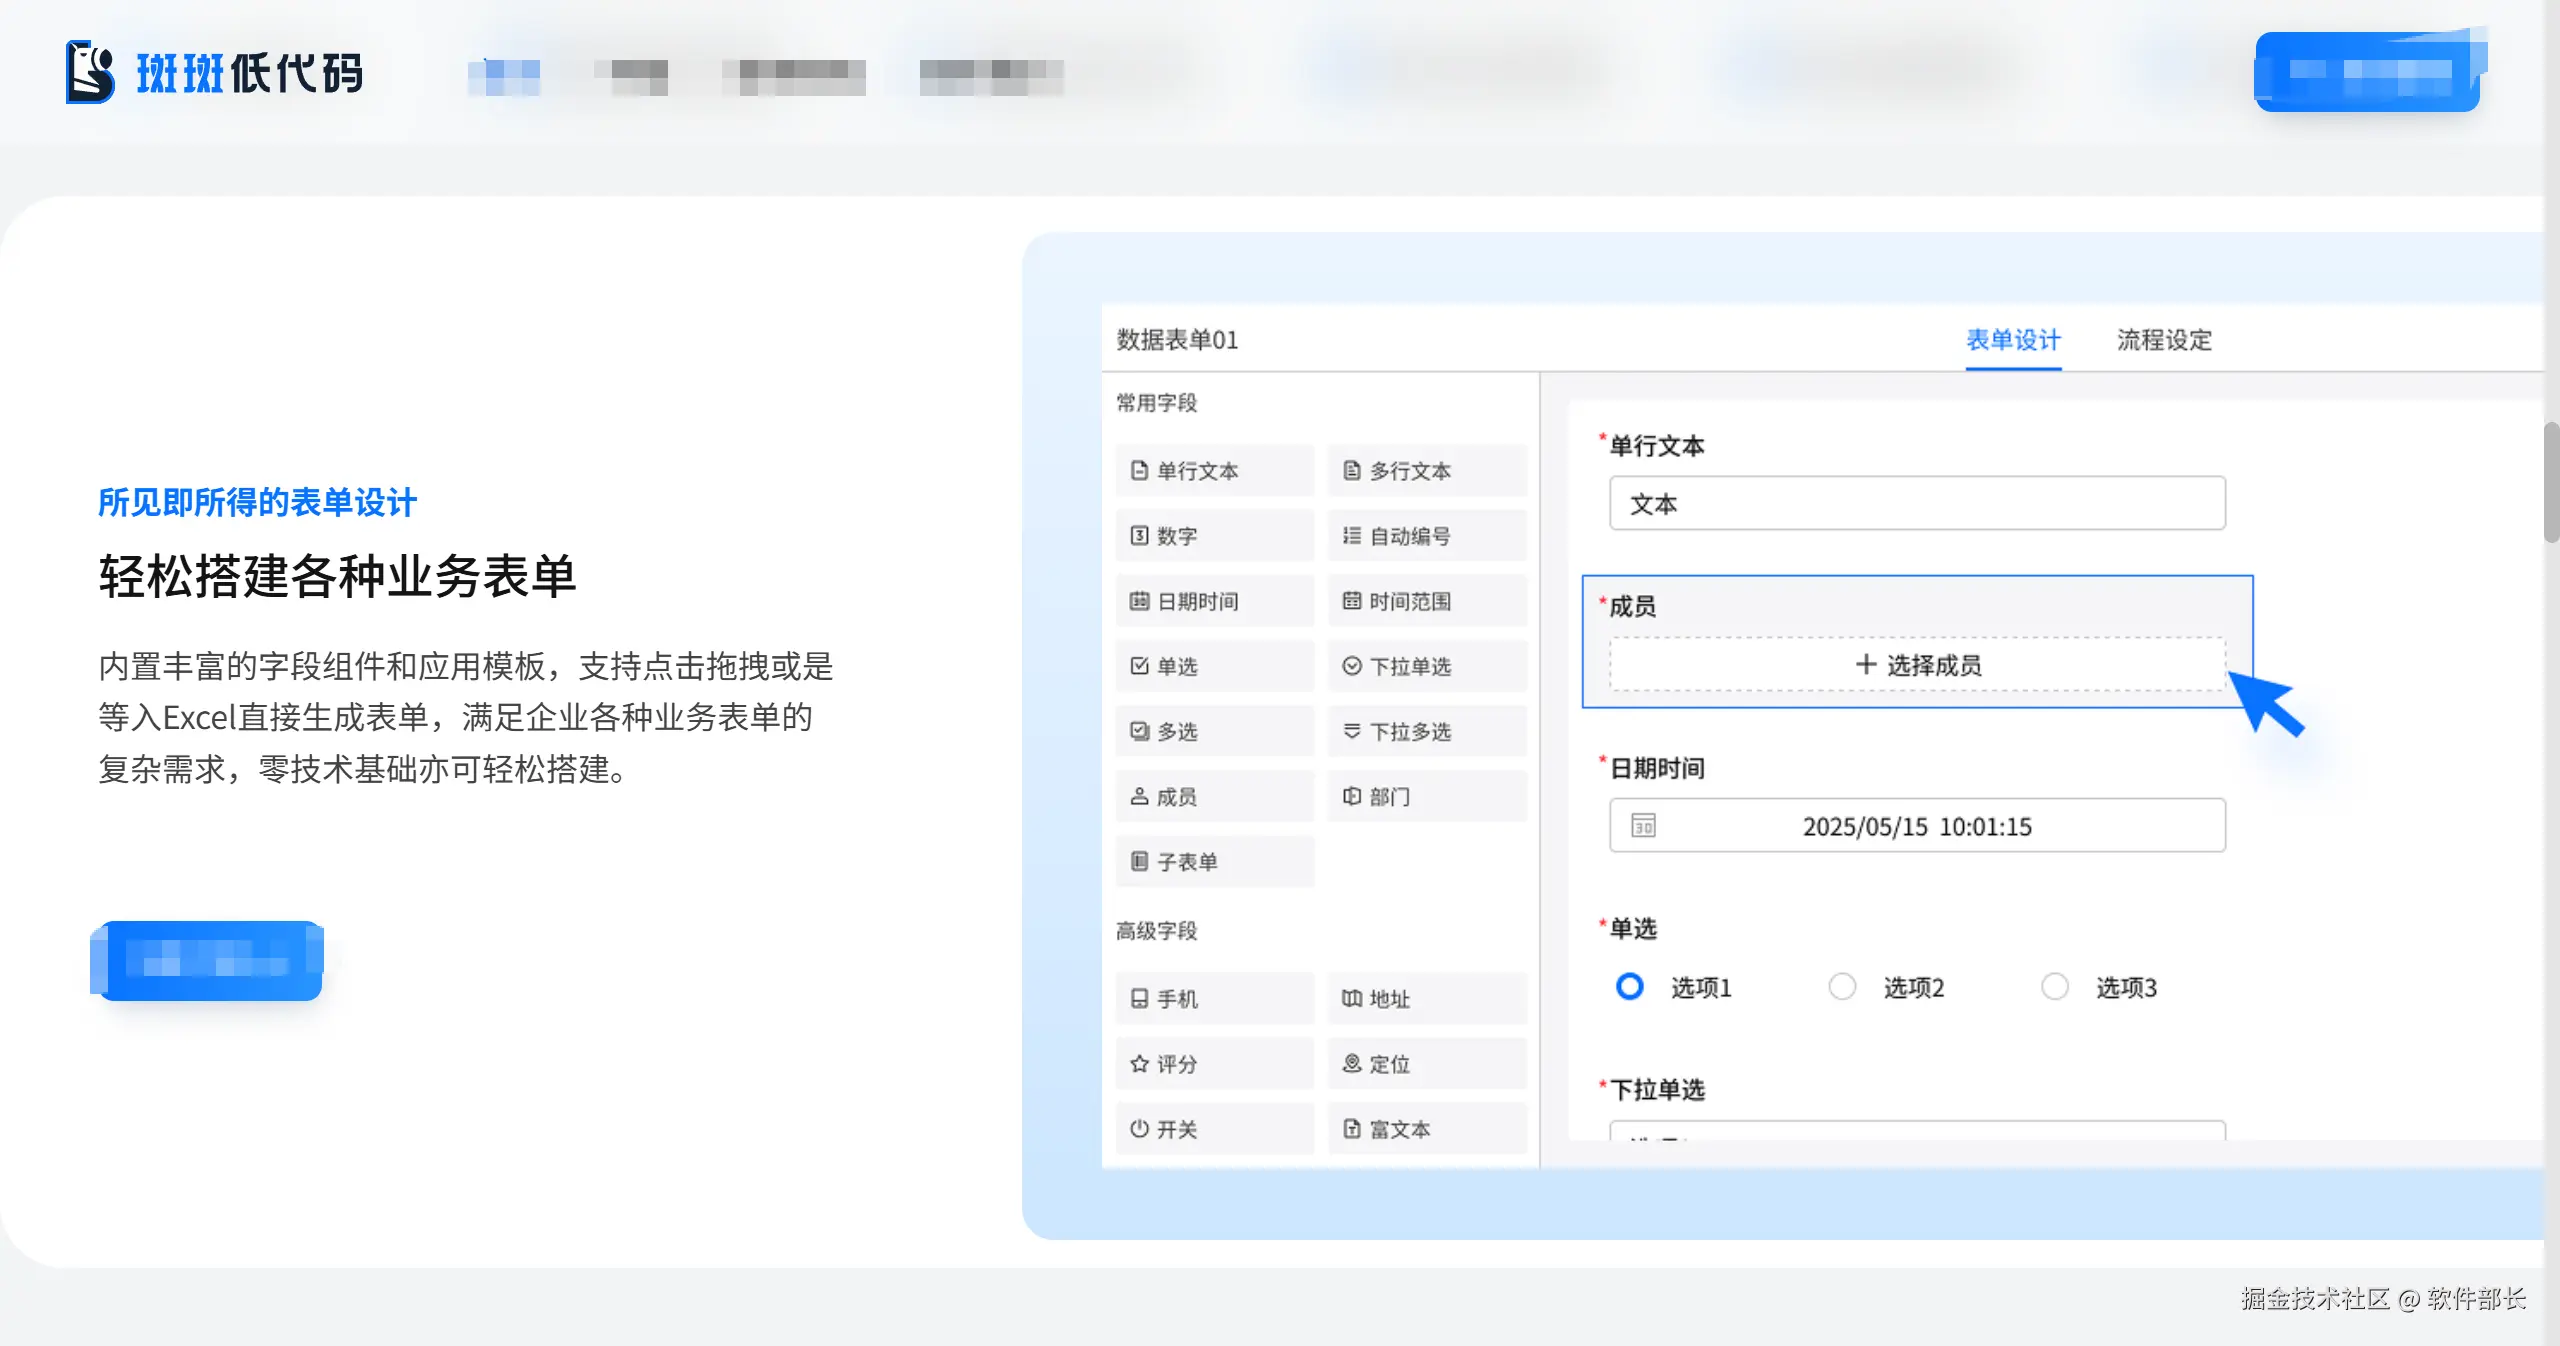This screenshot has height=1346, width=2560.
Task: Select the 自动编号 field icon
Action: point(1351,535)
